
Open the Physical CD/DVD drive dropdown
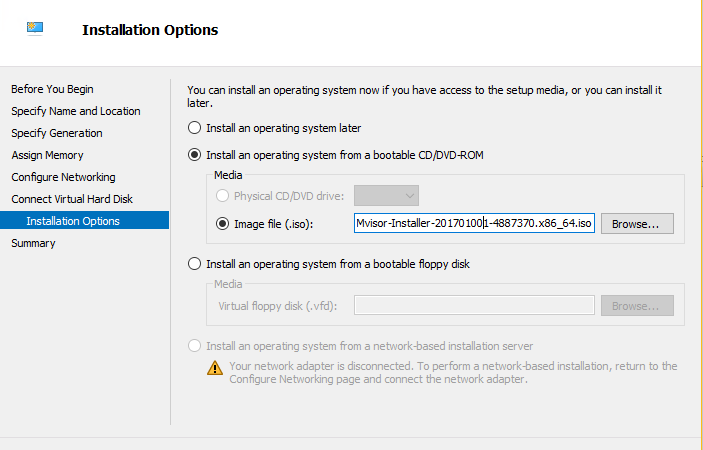pyautogui.click(x=386, y=196)
